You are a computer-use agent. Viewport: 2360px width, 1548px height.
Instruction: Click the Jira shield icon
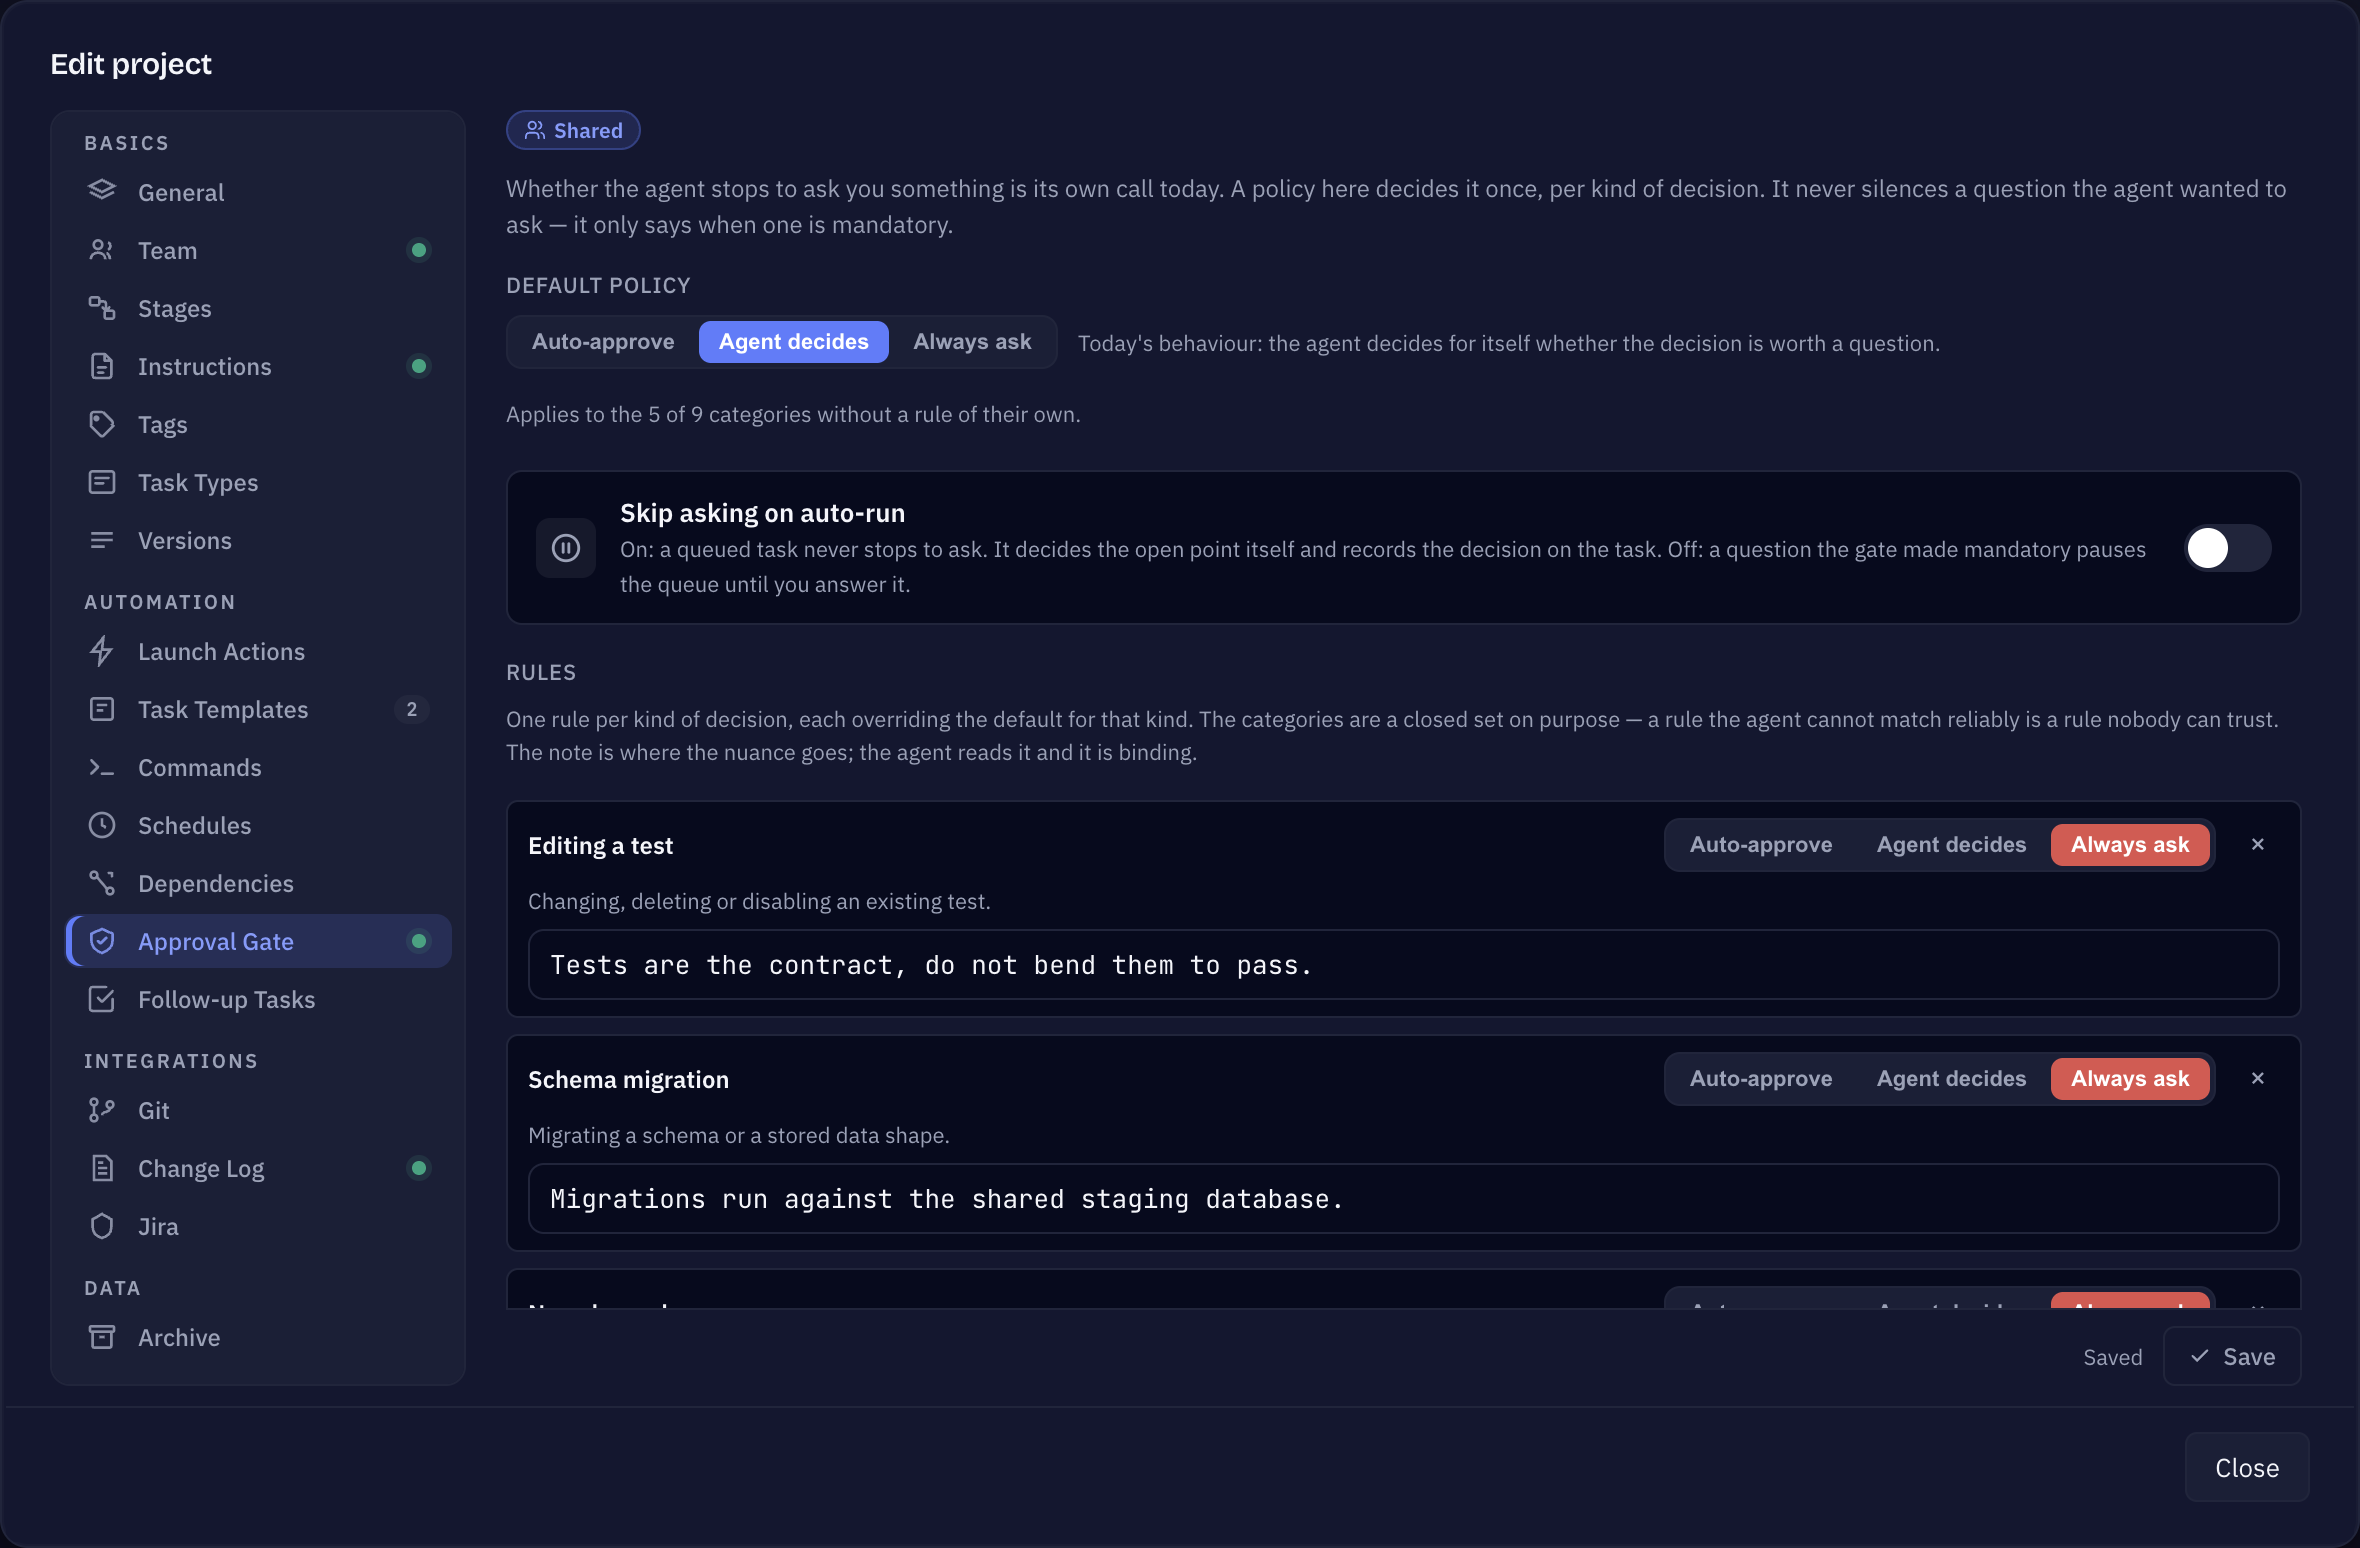click(102, 1225)
